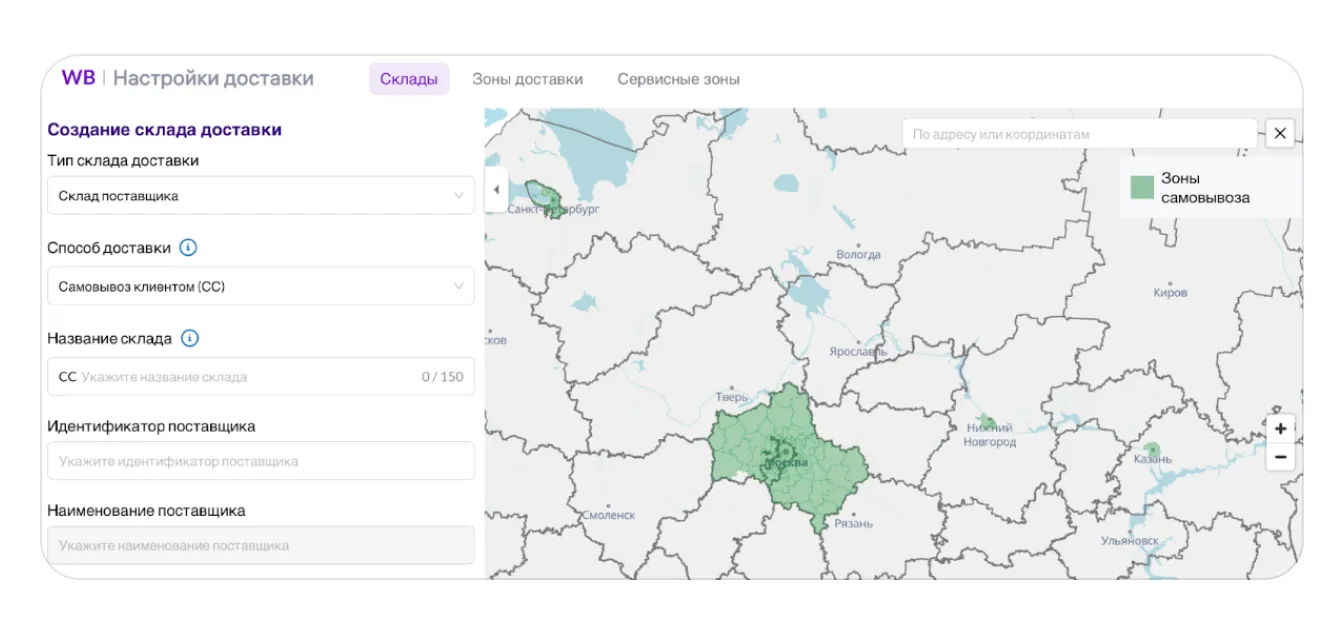The height and width of the screenshot is (634, 1344).
Task: Click the Нижний Новгород pickup zone
Action: (x=987, y=422)
